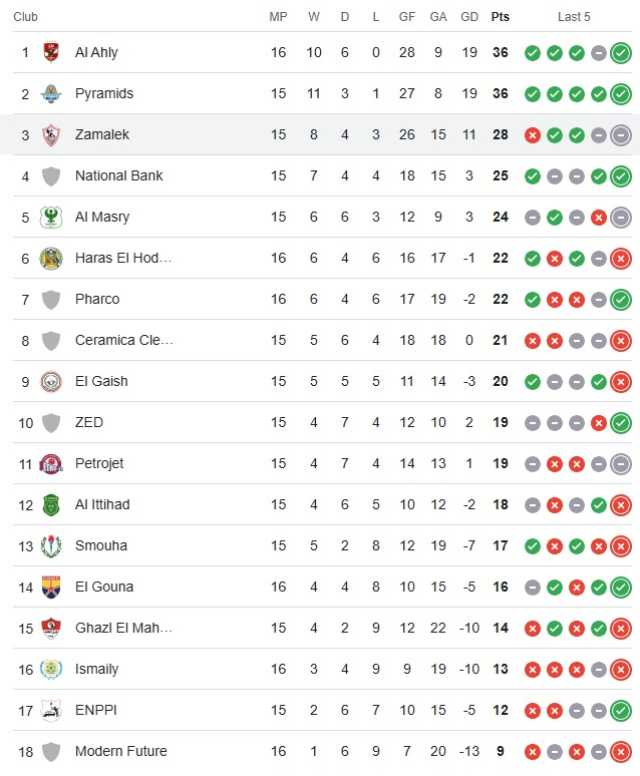Click the Haras El Hodoud crest
Screen dimensions: 640x776
pos(51,258)
